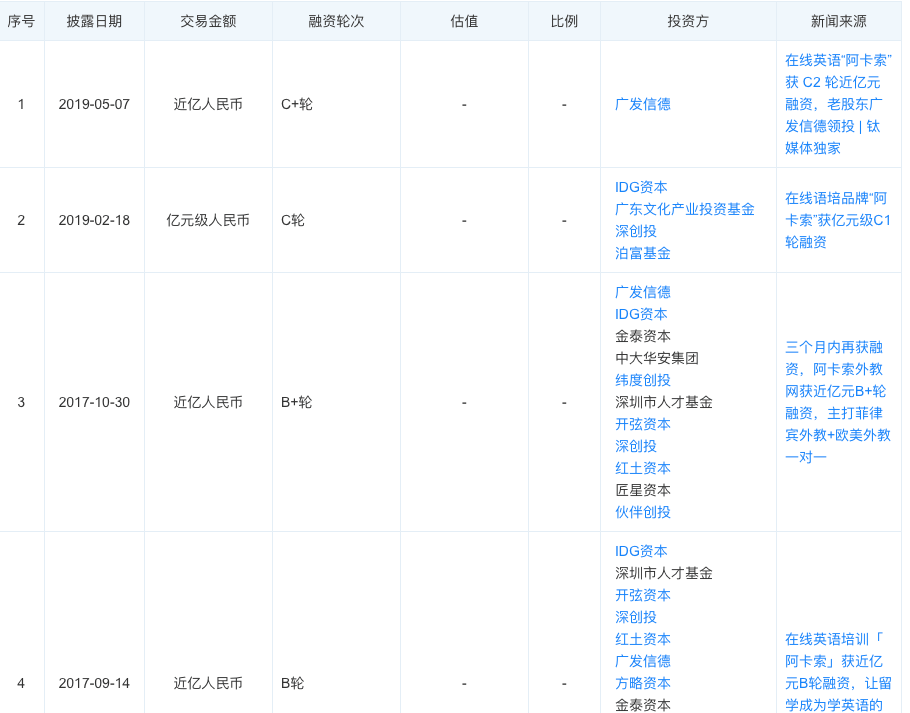The image size is (910, 713).
Task: Open 深创投 investor link in row 2
Action: 635,231
